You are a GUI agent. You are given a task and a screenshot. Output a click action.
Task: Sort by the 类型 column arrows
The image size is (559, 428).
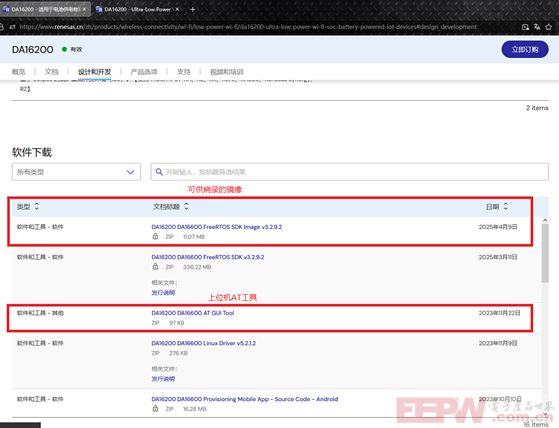point(37,206)
